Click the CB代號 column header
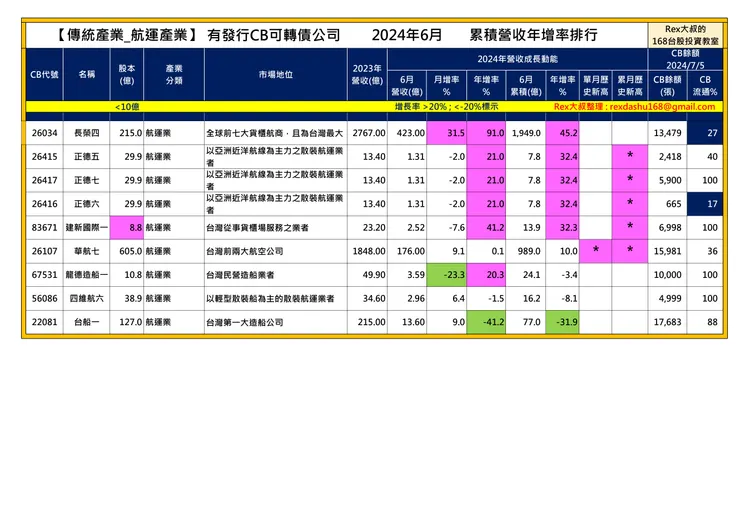Viewport: 740px width, 523px height. [x=44, y=74]
